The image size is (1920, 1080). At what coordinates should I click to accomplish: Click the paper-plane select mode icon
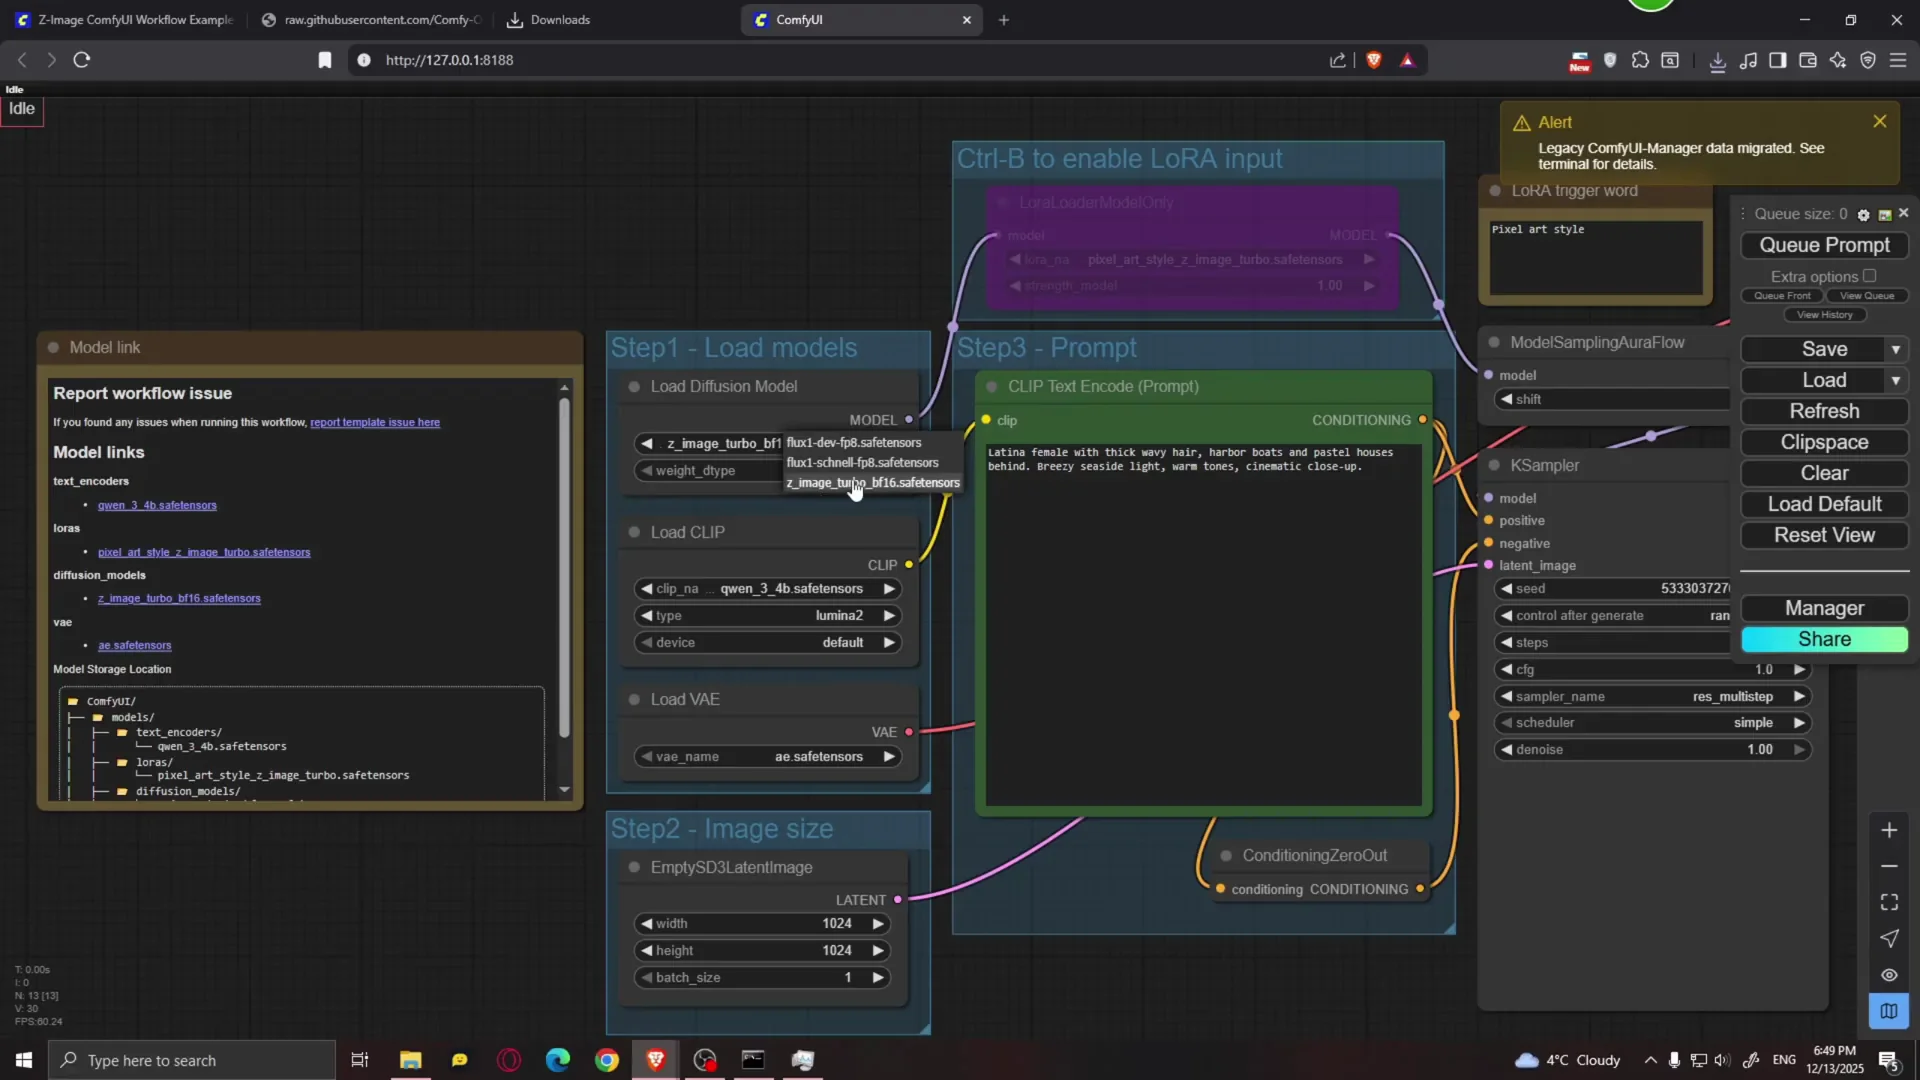[1889, 938]
